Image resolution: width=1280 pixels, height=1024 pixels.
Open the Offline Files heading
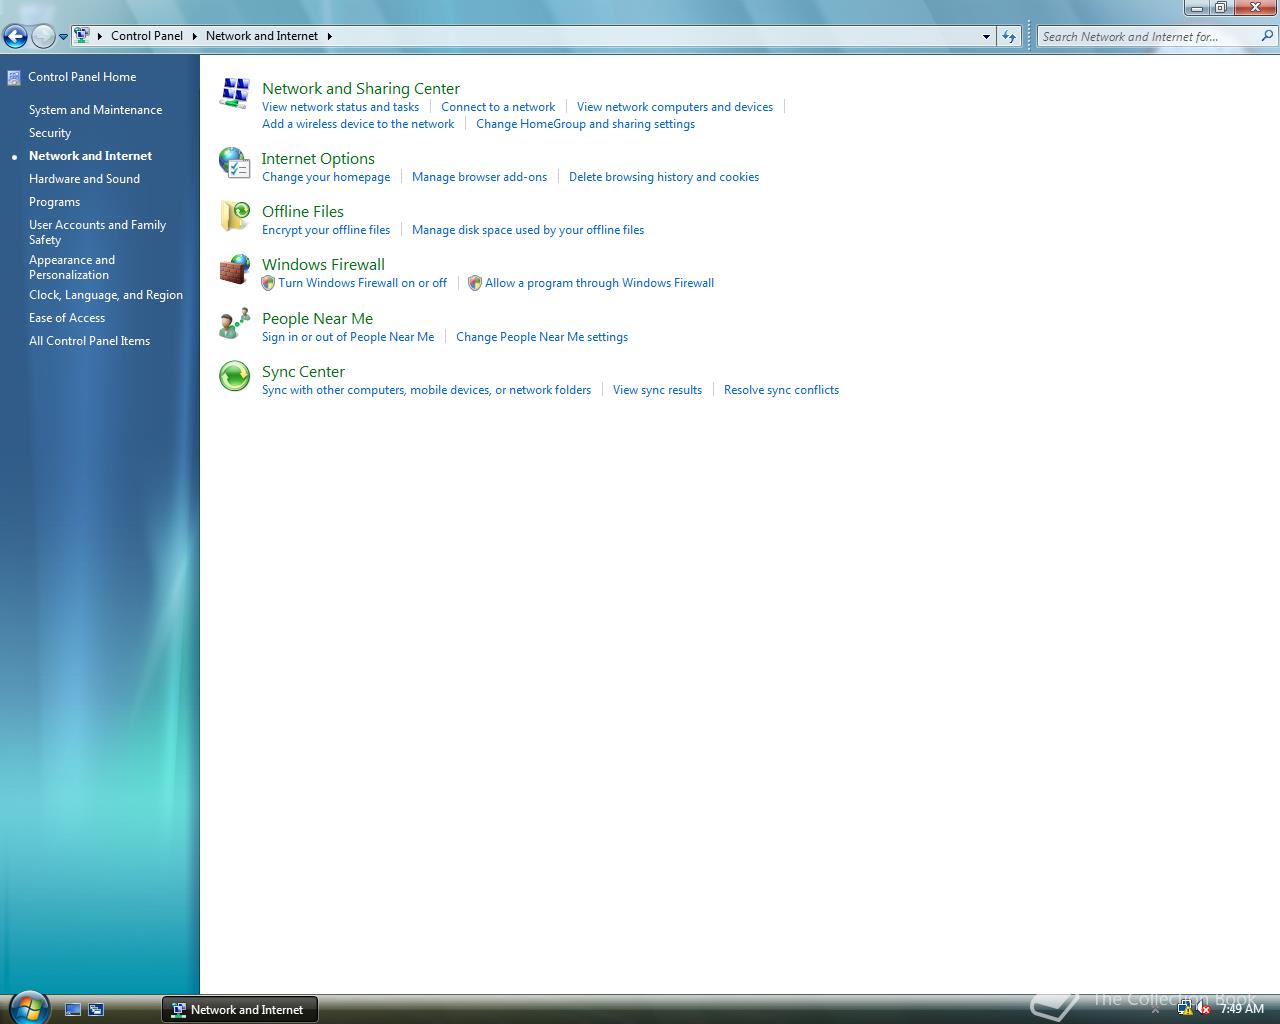pyautogui.click(x=303, y=212)
